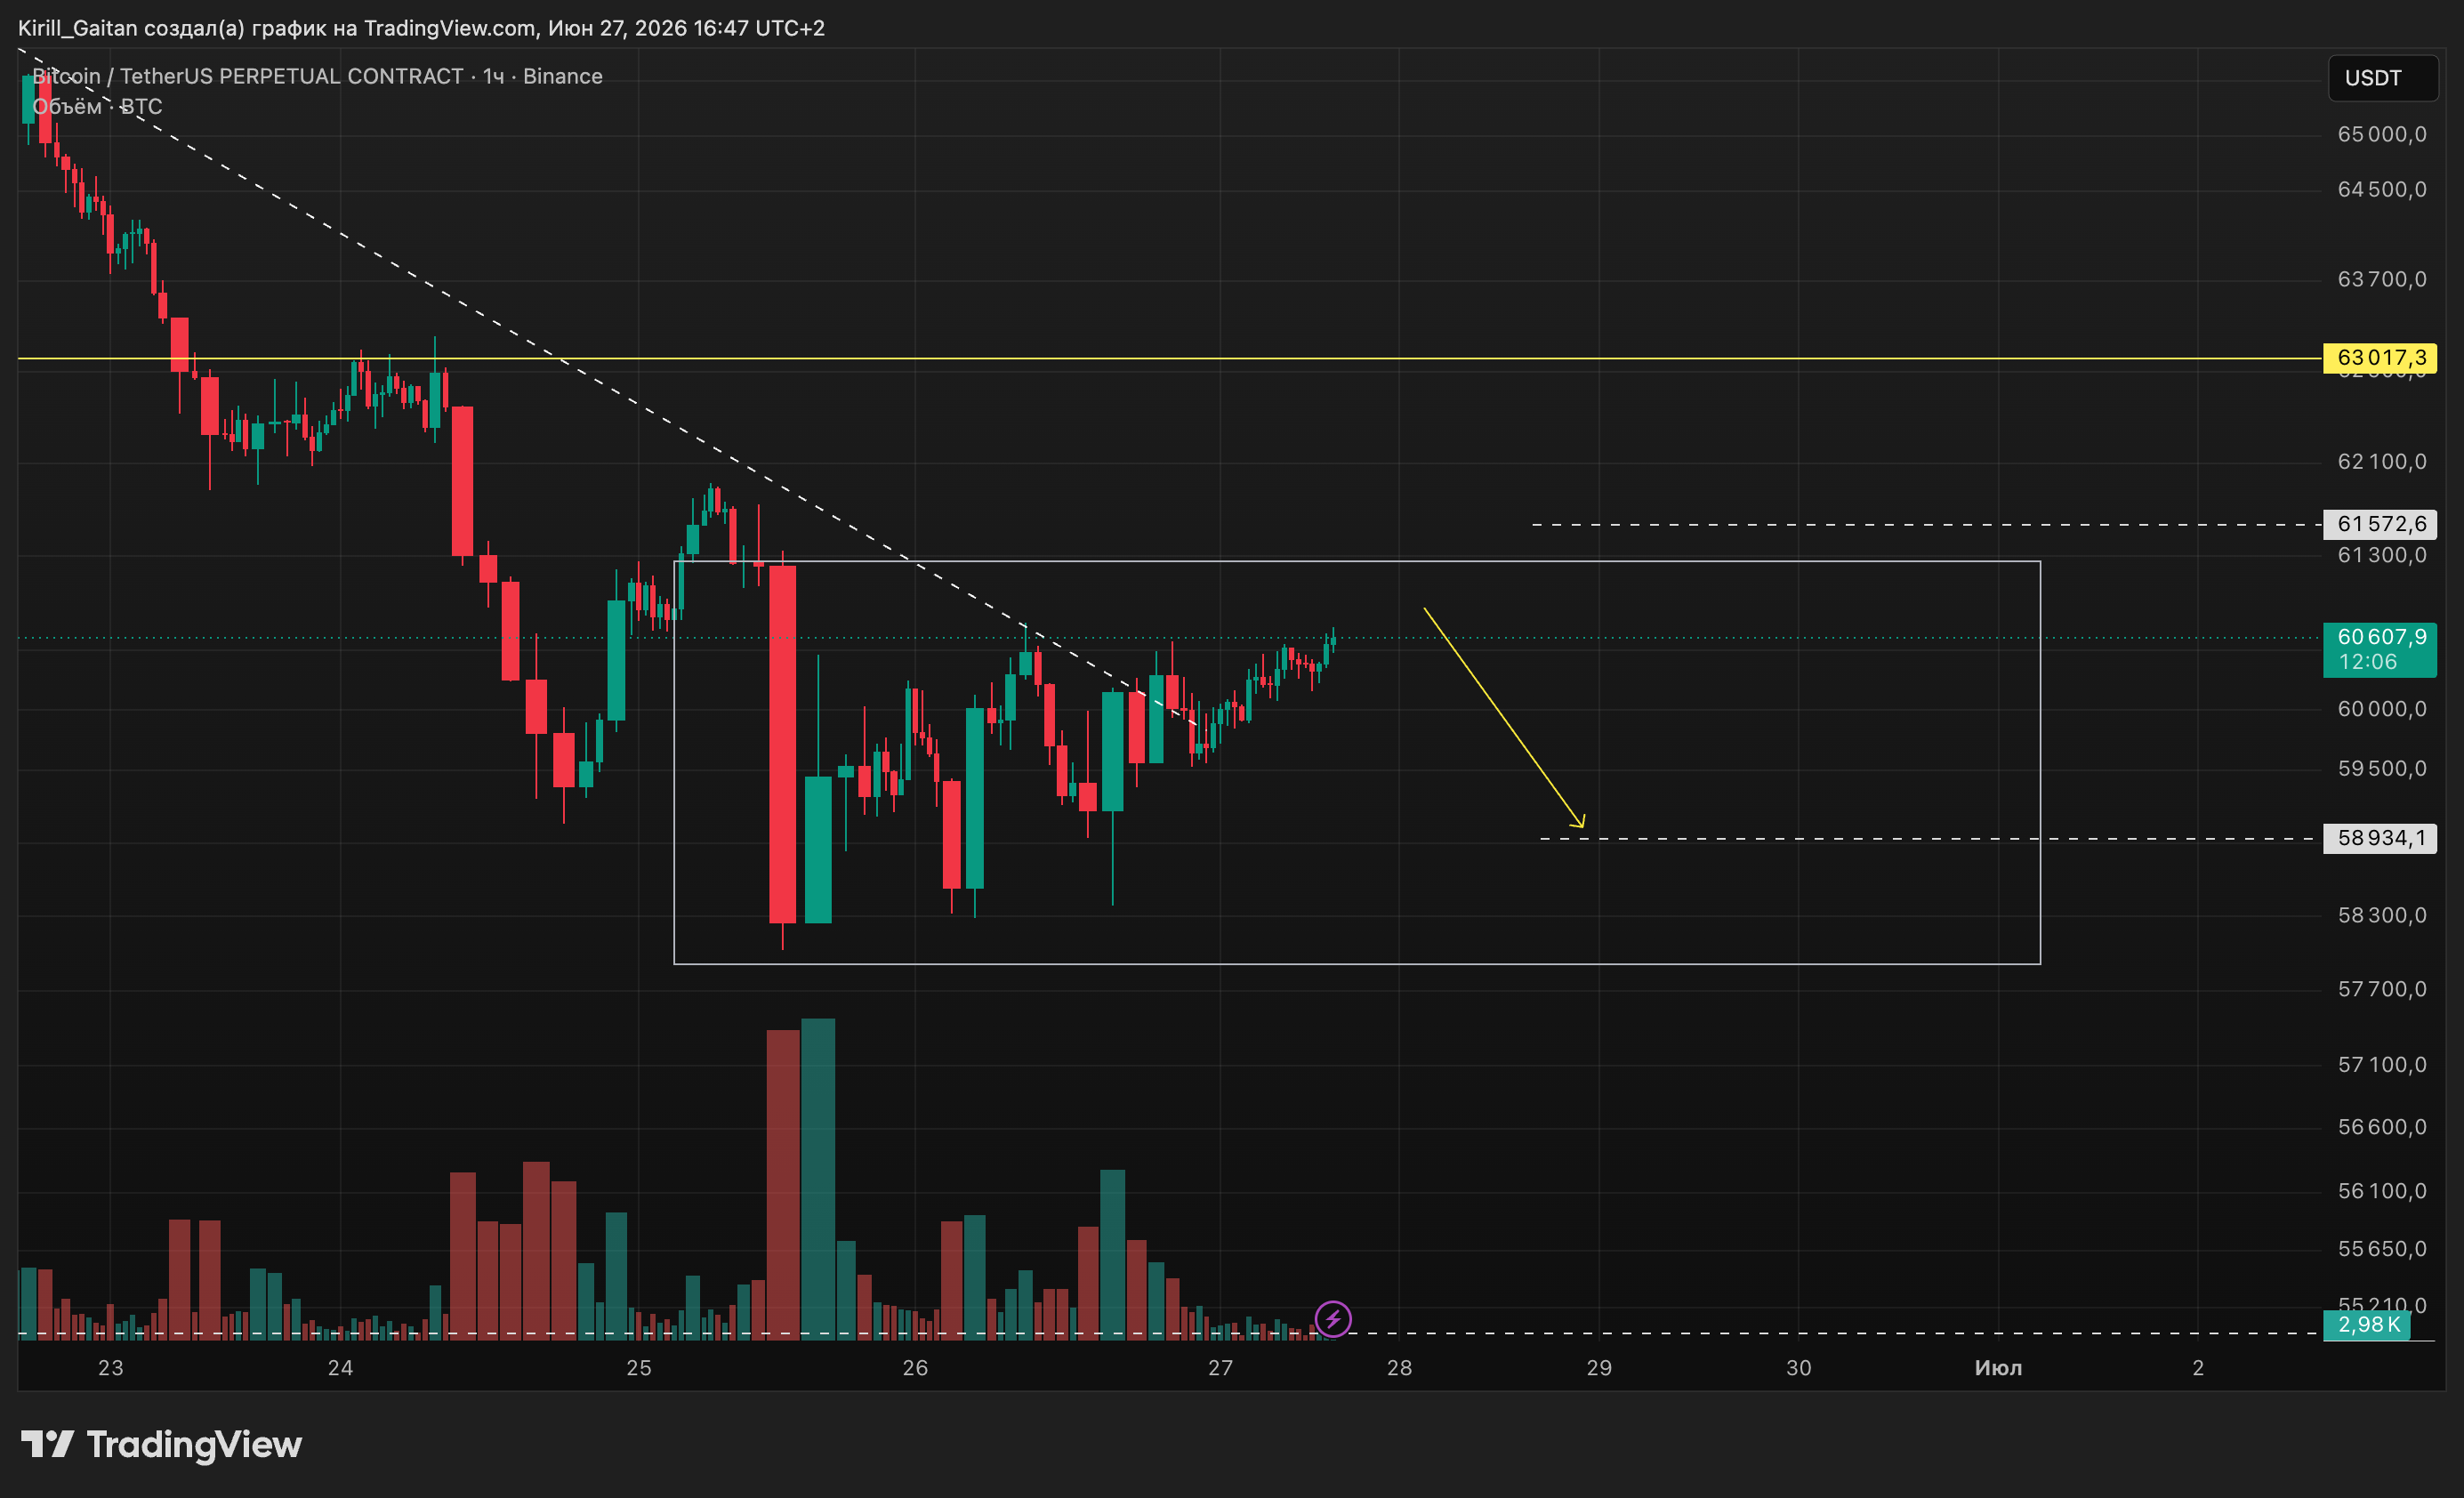Open the USDT currency selector

coord(2383,78)
